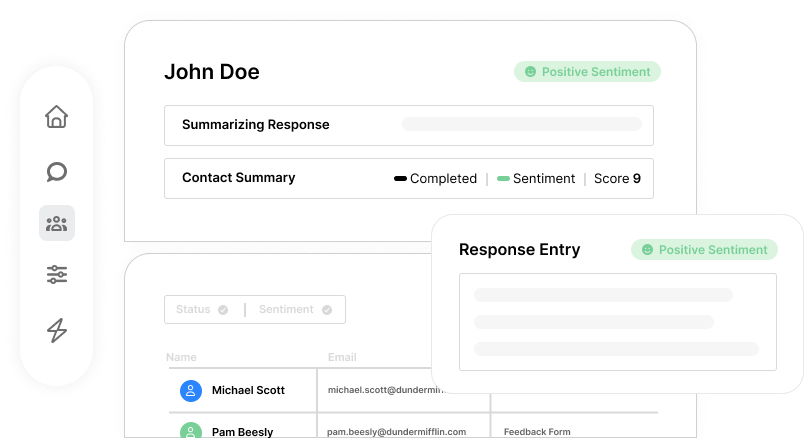Select the Contacts people icon in sidebar
This screenshot has height=438, width=804.
(x=57, y=223)
